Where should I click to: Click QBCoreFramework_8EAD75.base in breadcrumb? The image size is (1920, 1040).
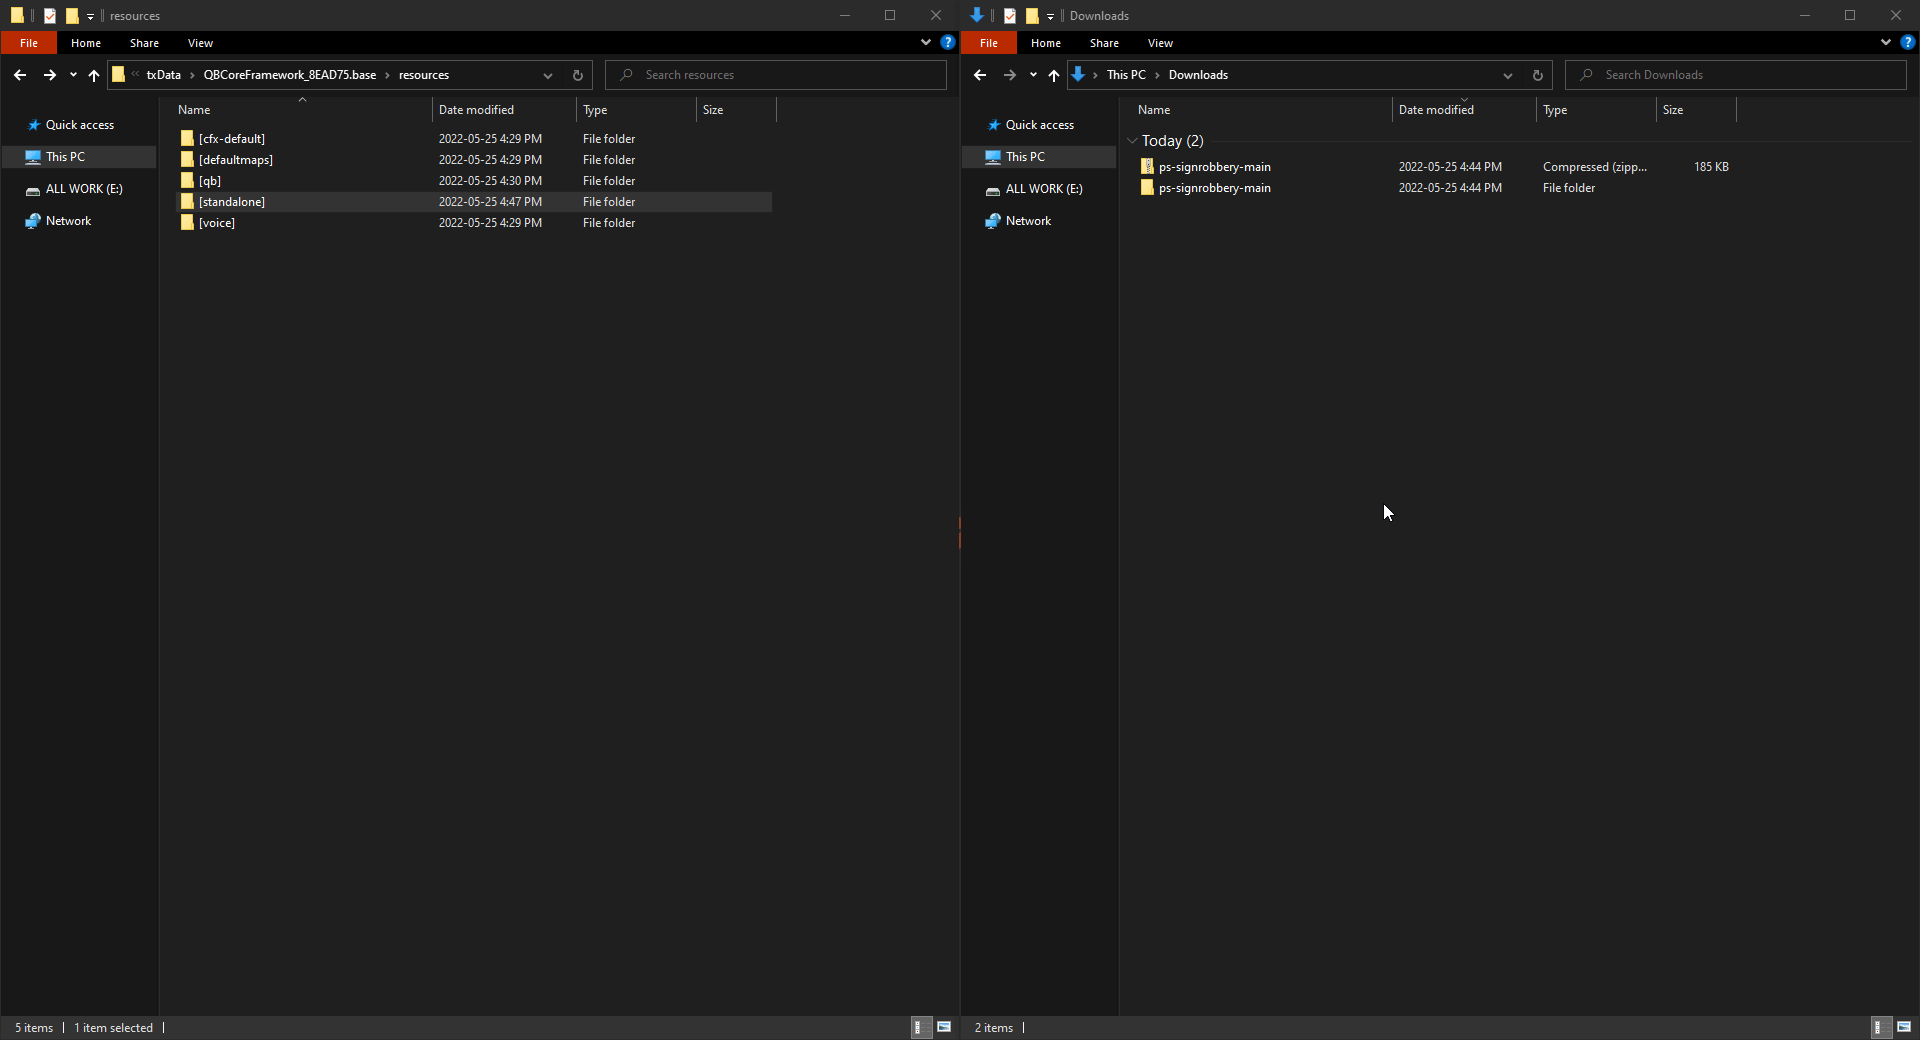click(x=290, y=75)
